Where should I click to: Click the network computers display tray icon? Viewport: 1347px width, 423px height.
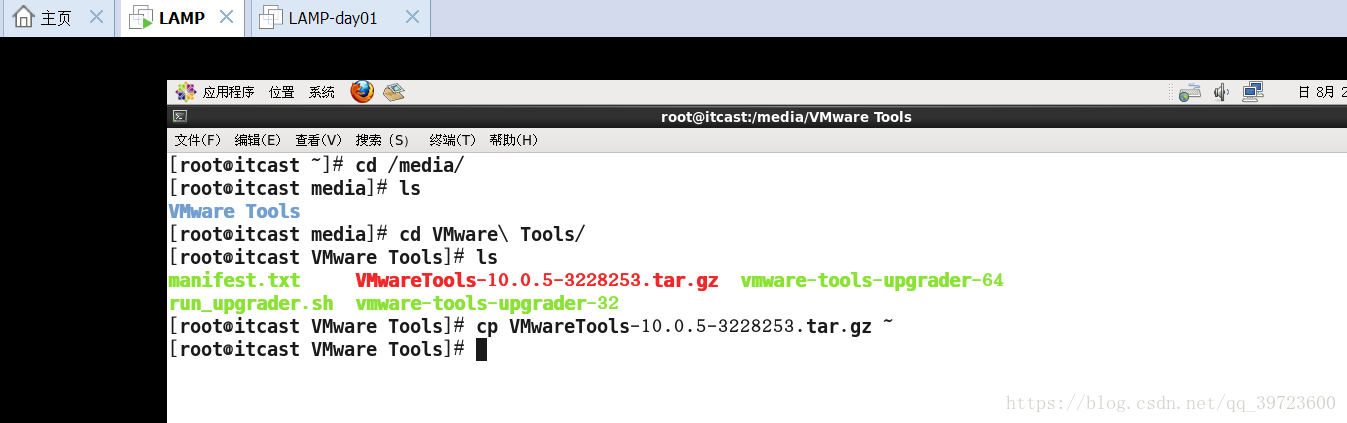[x=1253, y=92]
